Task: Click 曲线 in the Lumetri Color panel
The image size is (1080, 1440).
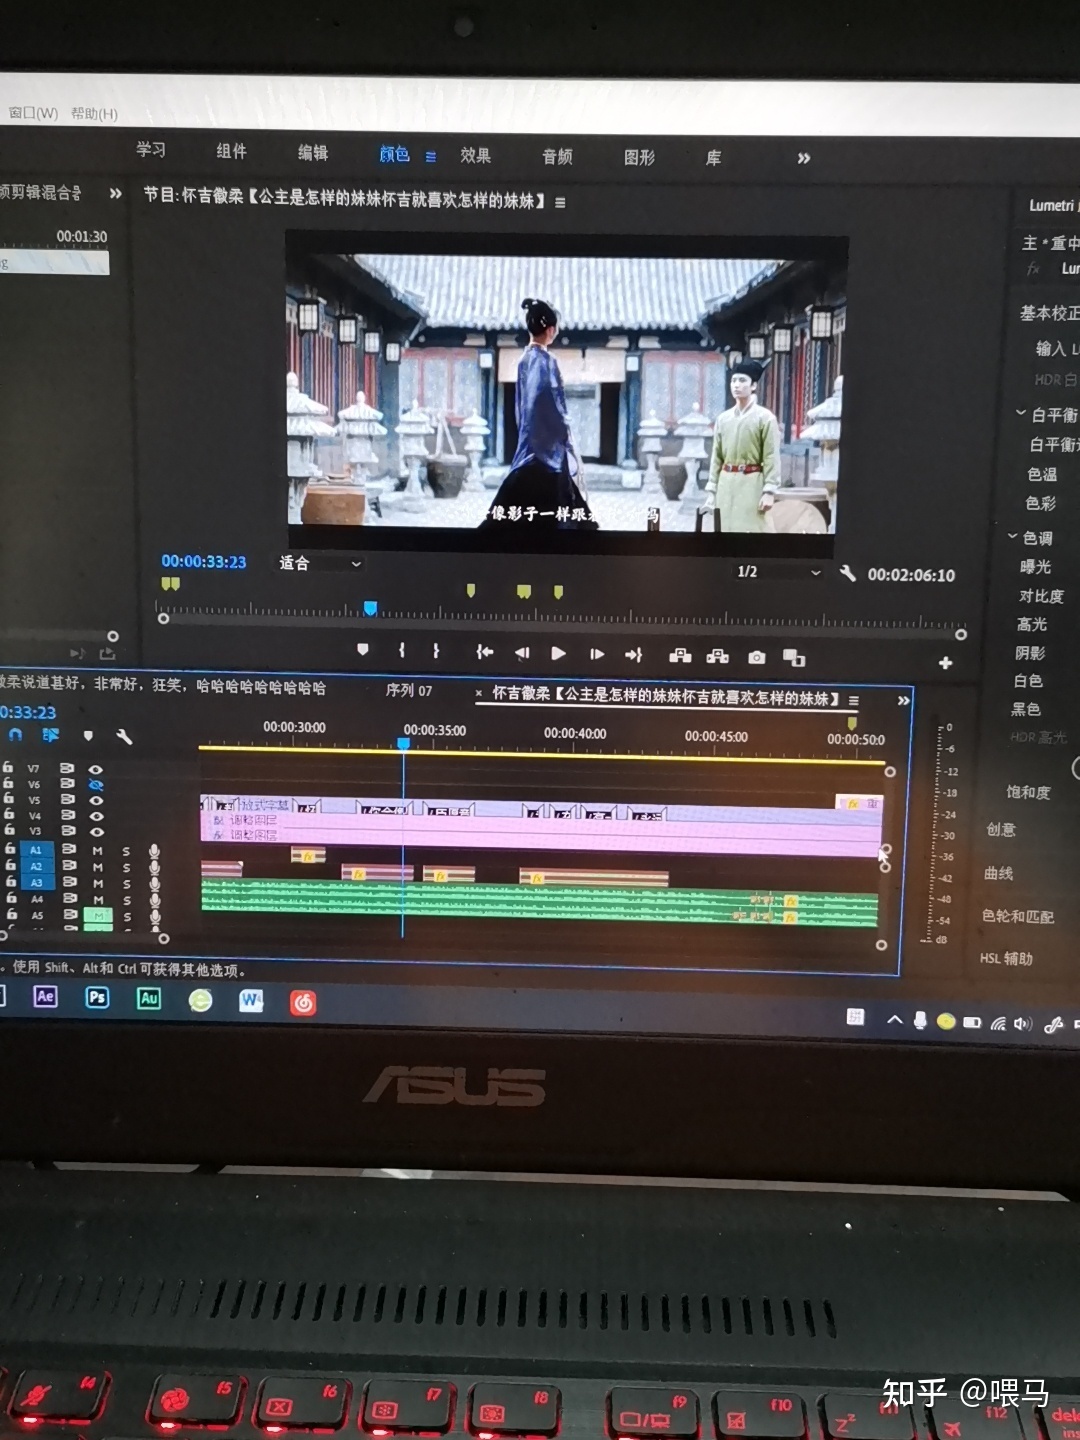Action: [x=1000, y=874]
